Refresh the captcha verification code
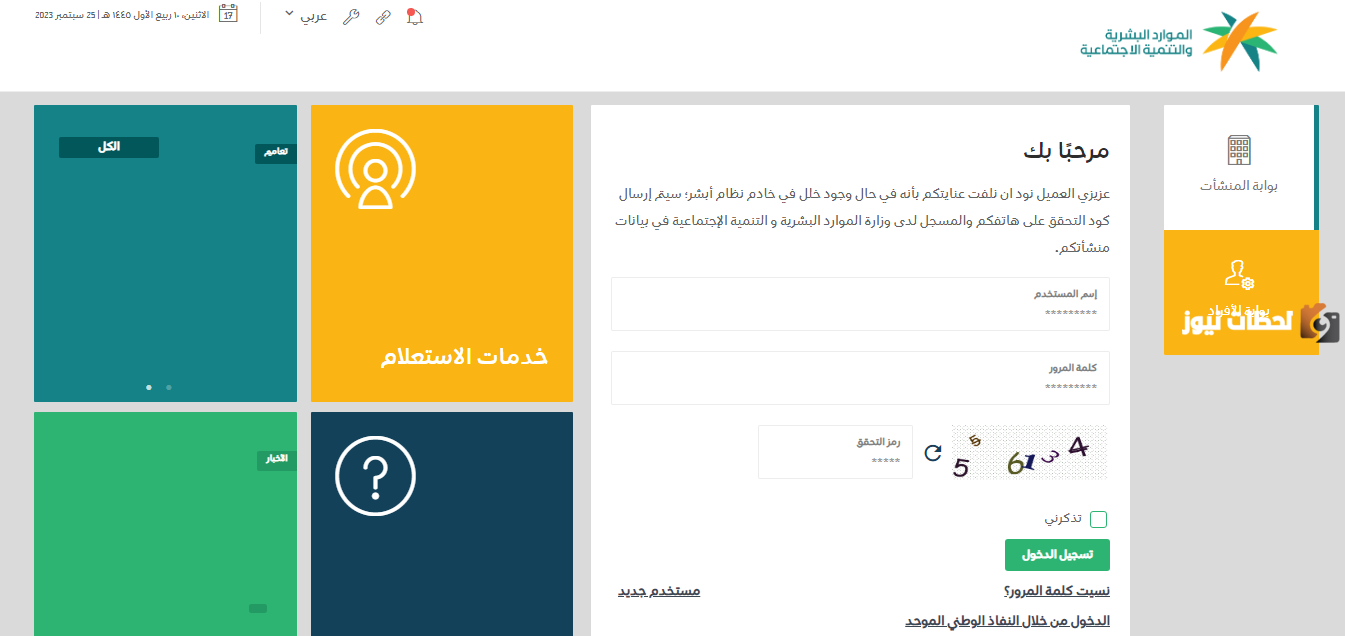 click(x=933, y=452)
